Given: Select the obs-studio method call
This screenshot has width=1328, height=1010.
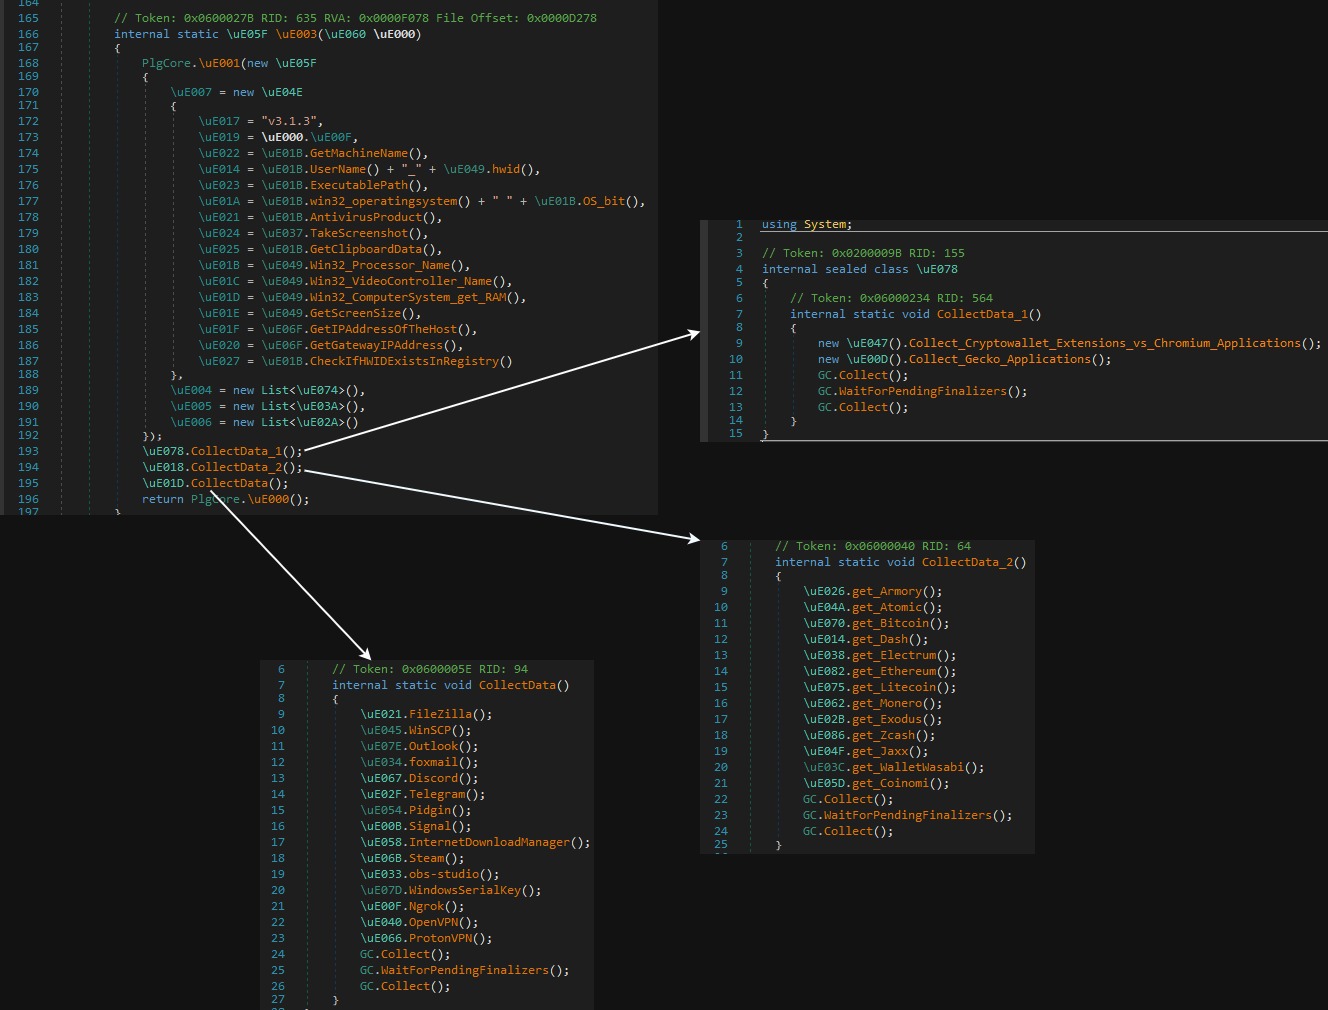Looking at the screenshot, I should point(444,874).
